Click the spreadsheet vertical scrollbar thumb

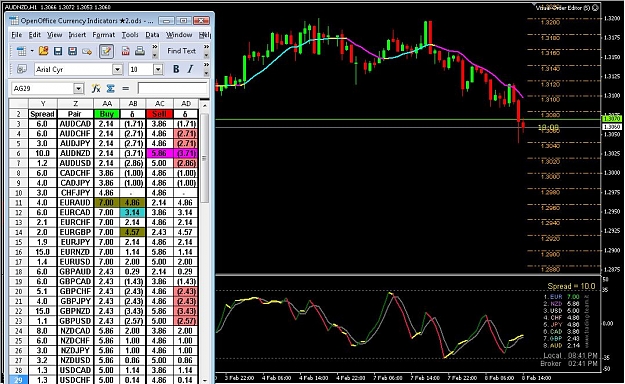204,158
